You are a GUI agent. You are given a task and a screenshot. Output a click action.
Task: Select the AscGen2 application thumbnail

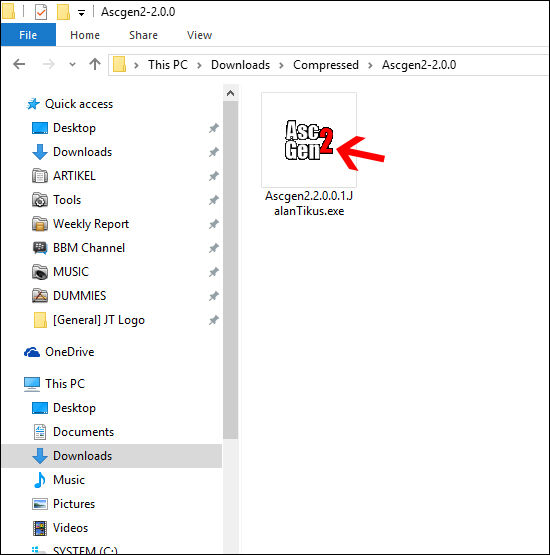(309, 140)
